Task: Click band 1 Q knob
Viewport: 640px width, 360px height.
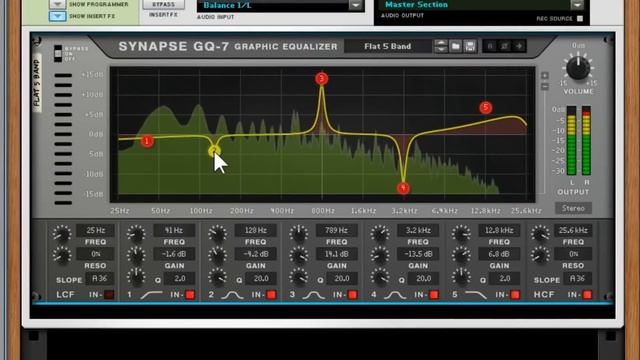Action: tap(136, 278)
